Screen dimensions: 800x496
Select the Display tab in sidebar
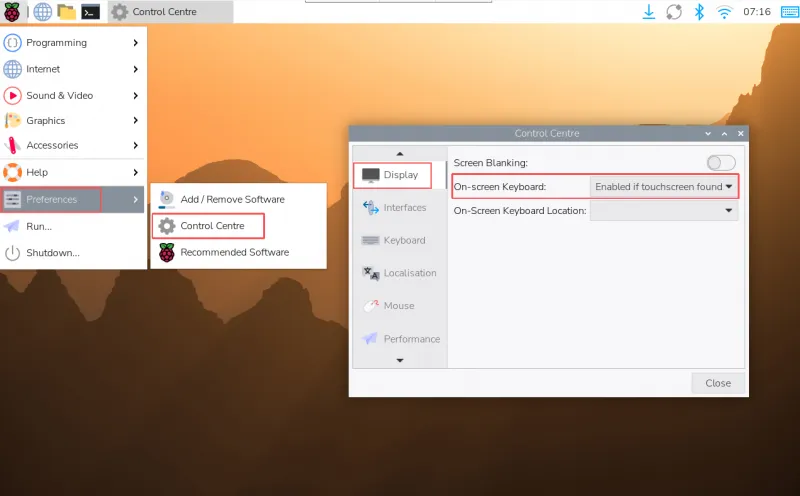392,175
